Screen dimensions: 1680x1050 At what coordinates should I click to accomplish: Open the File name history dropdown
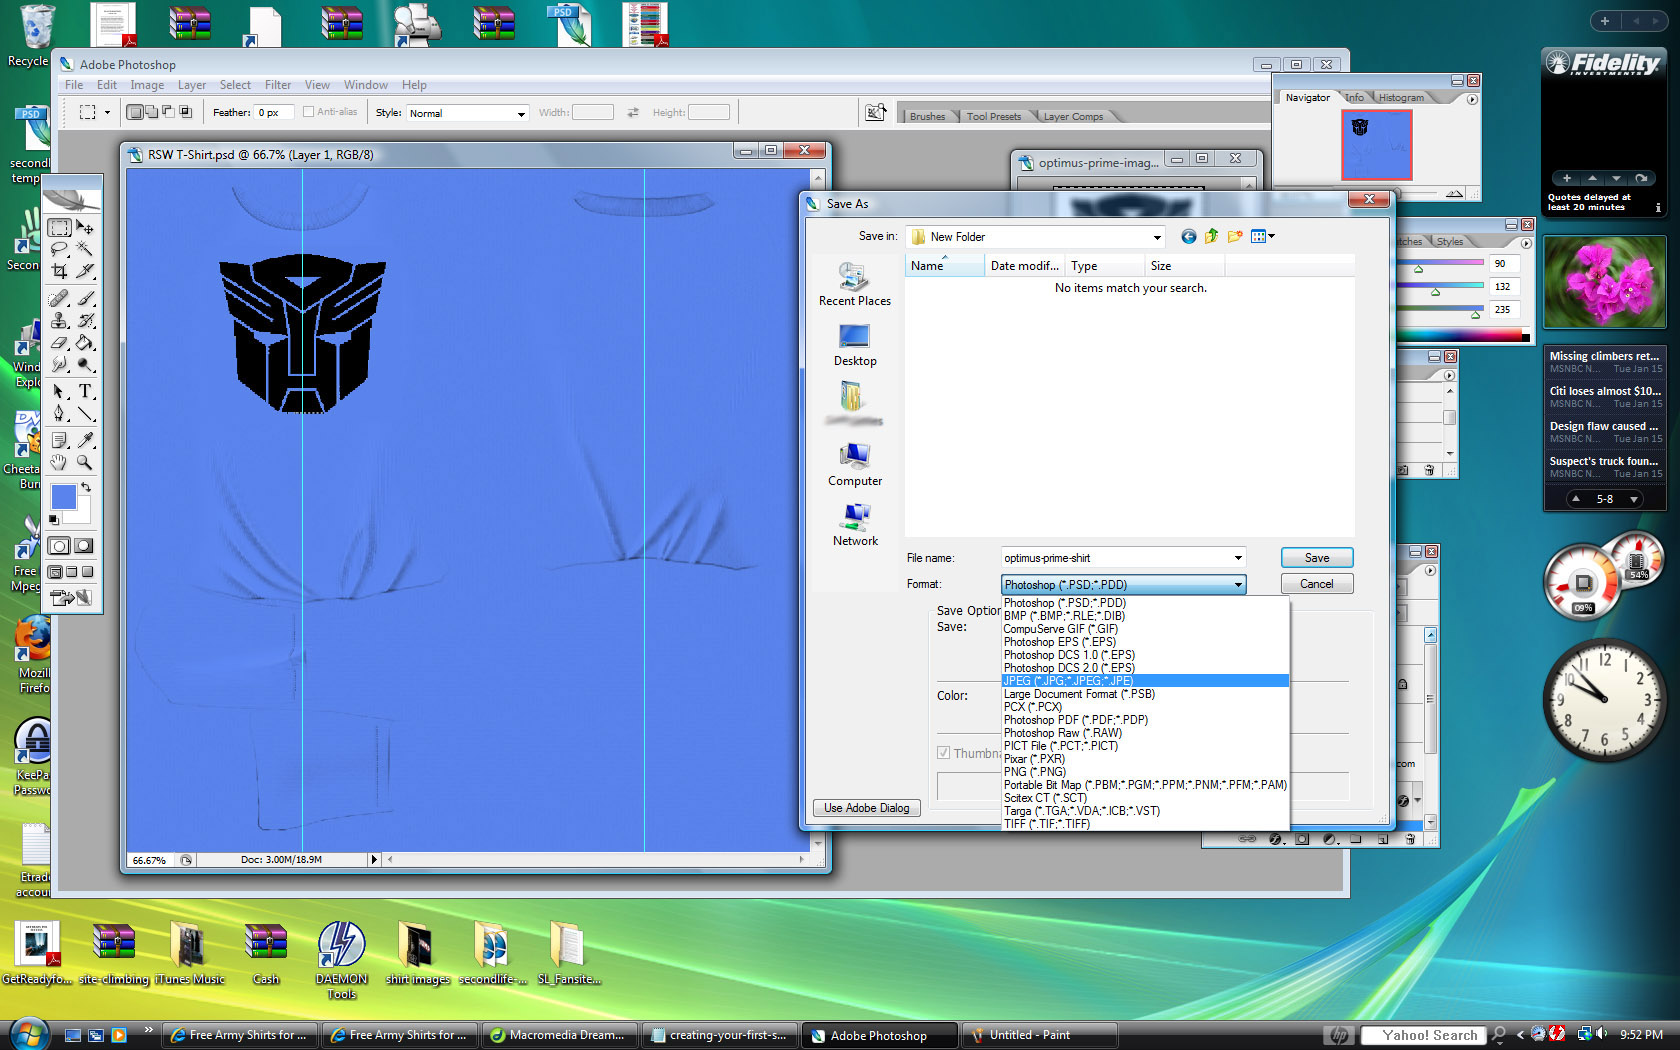coord(1237,558)
